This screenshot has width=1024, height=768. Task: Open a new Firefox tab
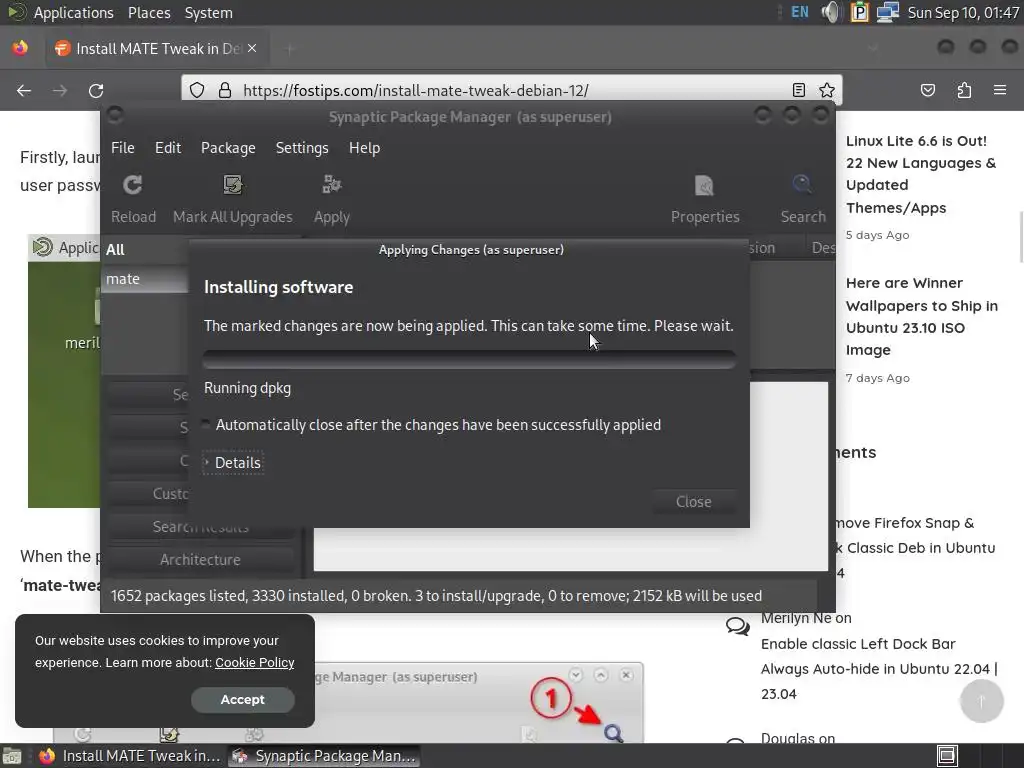click(291, 48)
